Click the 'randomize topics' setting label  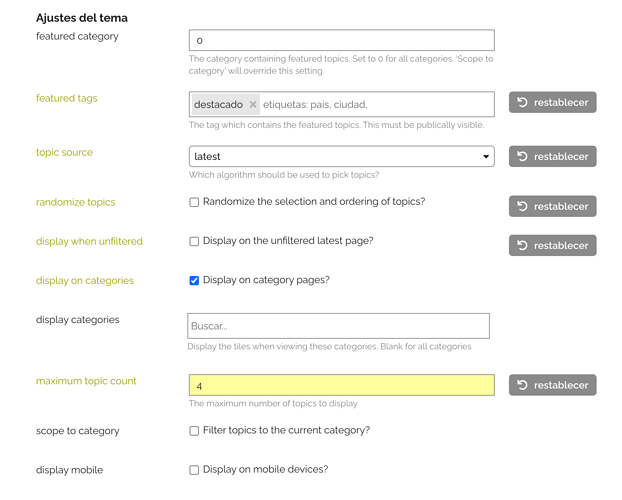tap(75, 202)
